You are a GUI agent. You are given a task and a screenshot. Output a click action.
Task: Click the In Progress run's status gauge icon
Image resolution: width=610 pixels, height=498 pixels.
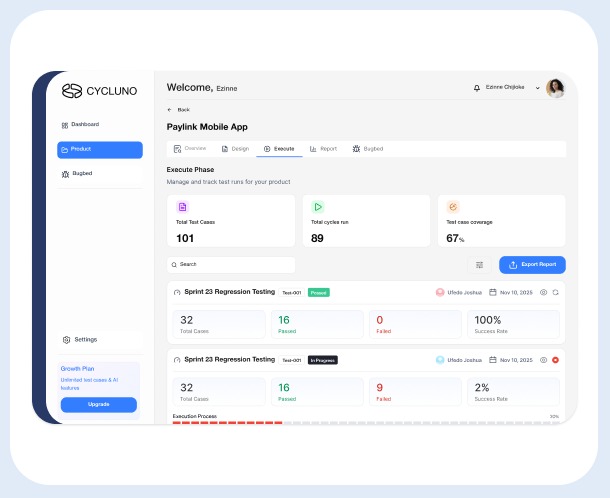pyautogui.click(x=177, y=360)
